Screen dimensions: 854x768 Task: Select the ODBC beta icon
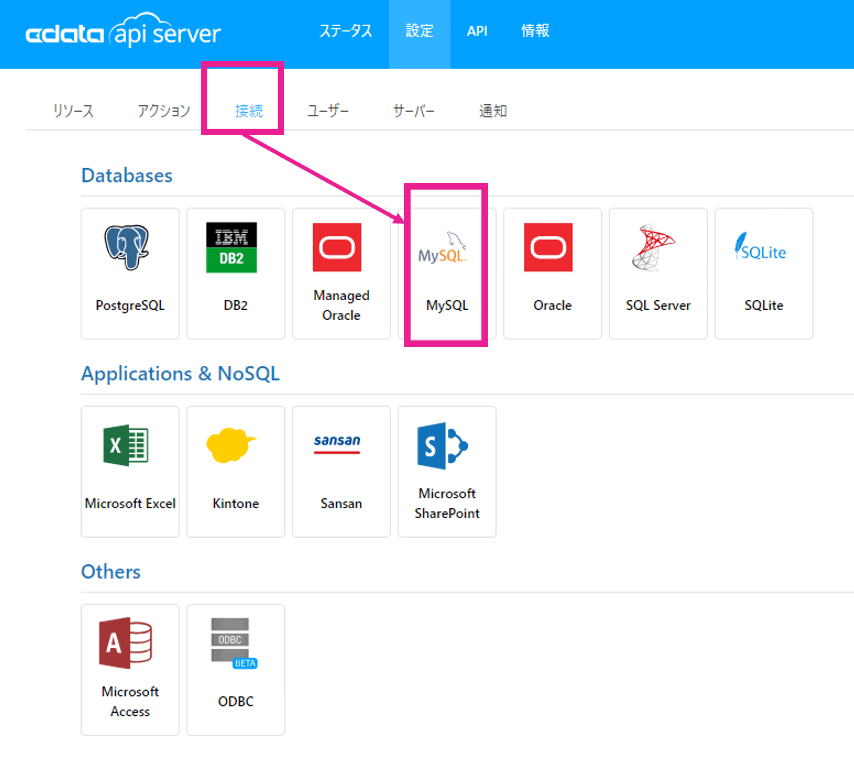point(234,643)
